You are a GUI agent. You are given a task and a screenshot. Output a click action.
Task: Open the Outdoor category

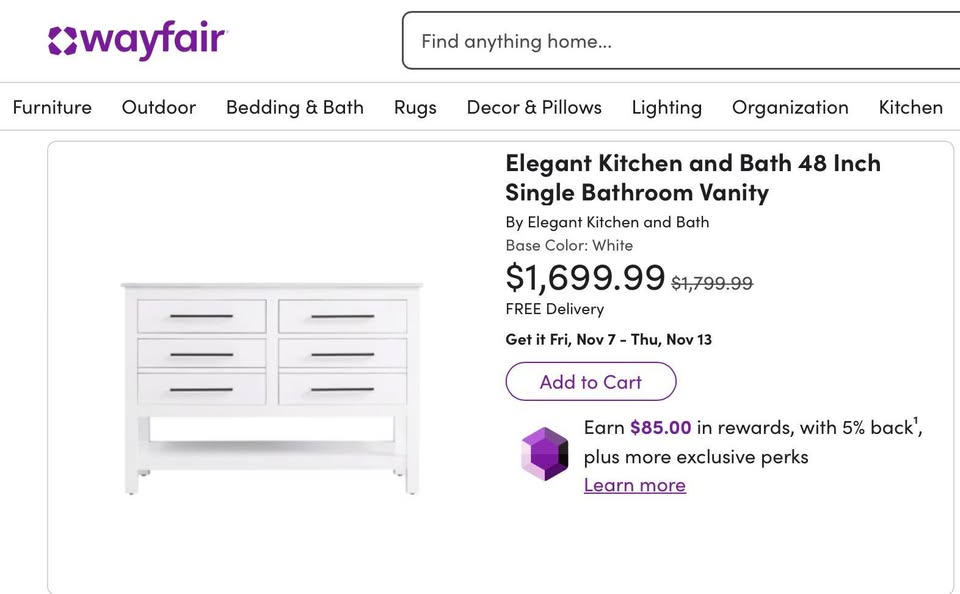pos(159,107)
